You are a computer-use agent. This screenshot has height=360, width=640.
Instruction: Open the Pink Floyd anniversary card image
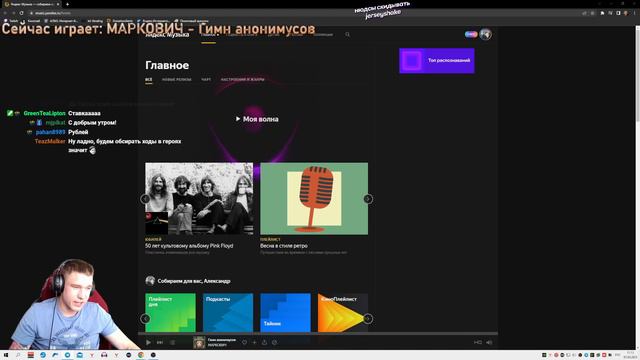pos(199,199)
